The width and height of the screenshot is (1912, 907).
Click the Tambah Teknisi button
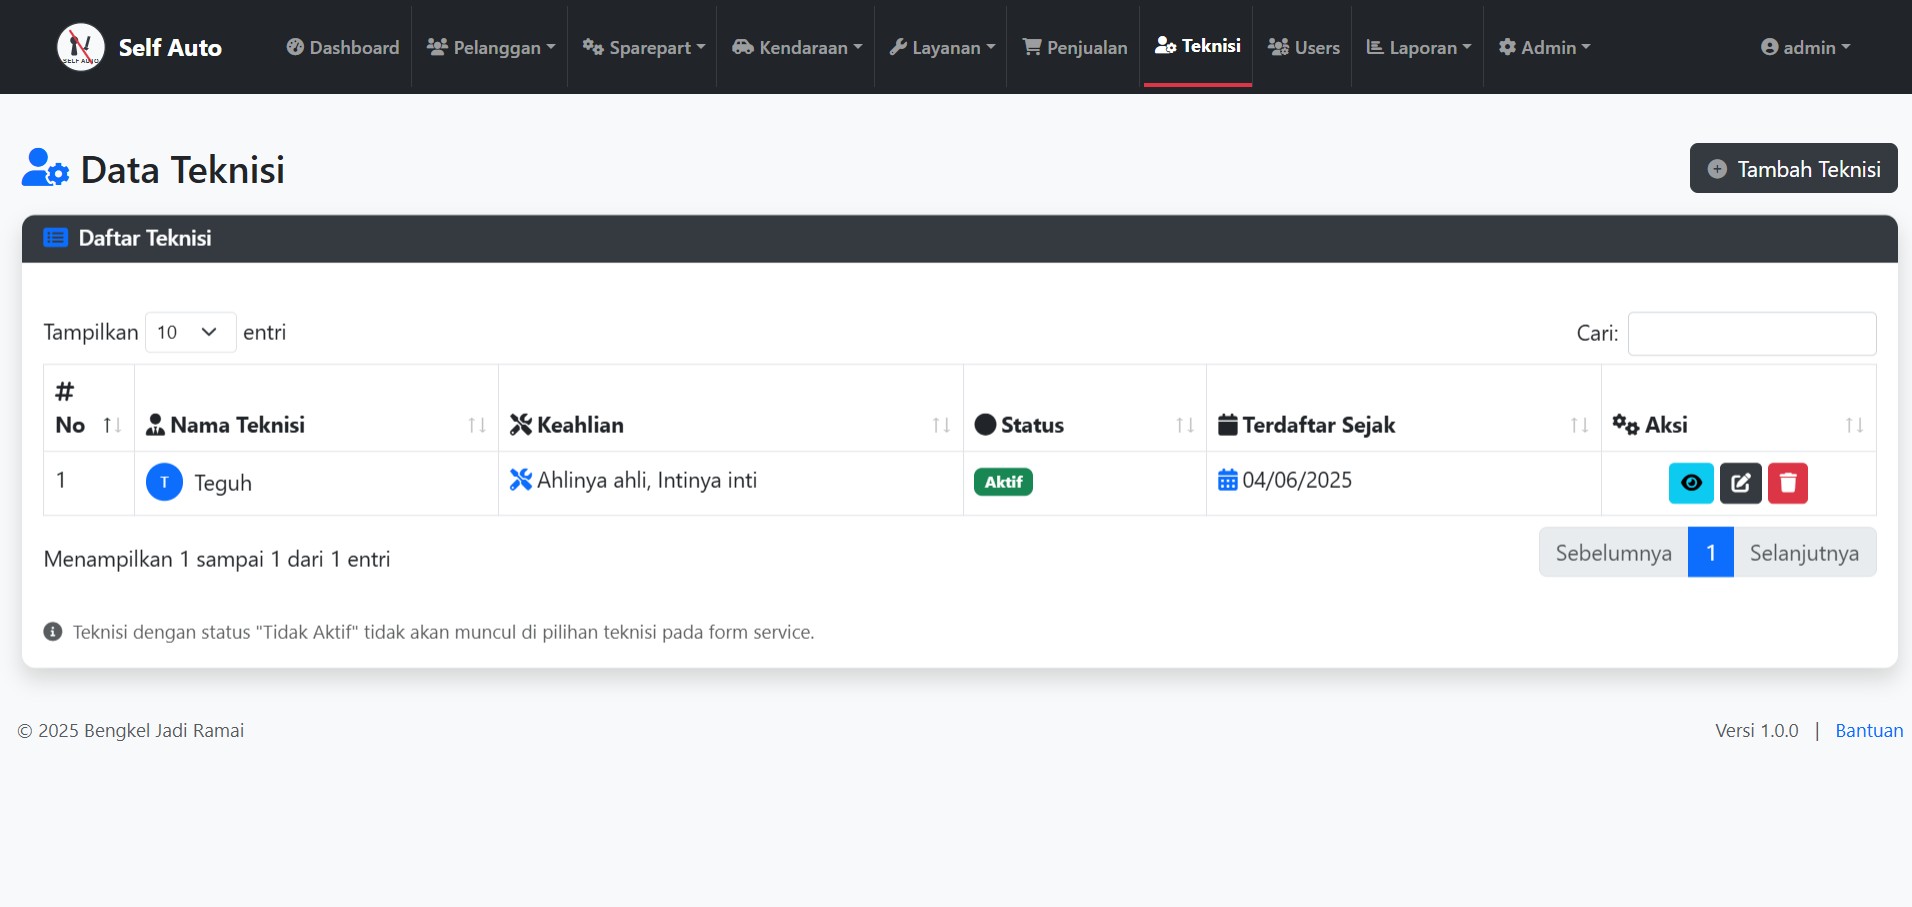(x=1793, y=168)
